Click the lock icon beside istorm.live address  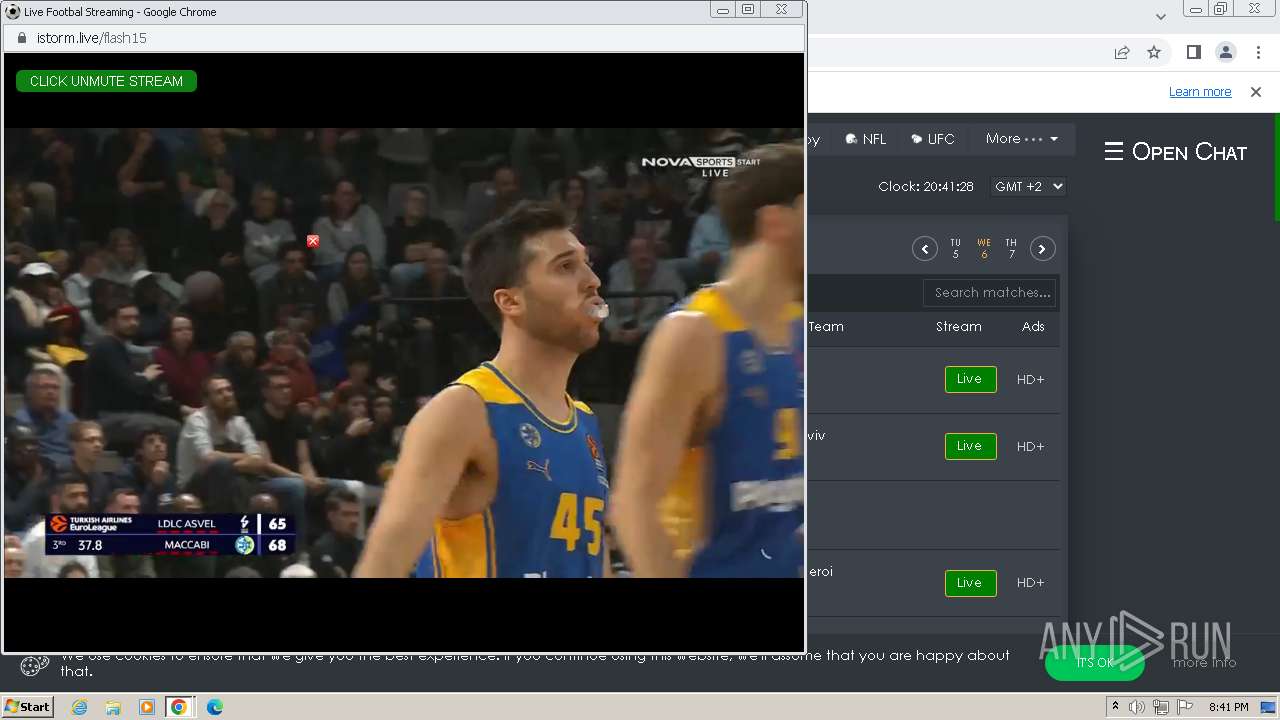pyautogui.click(x=21, y=38)
